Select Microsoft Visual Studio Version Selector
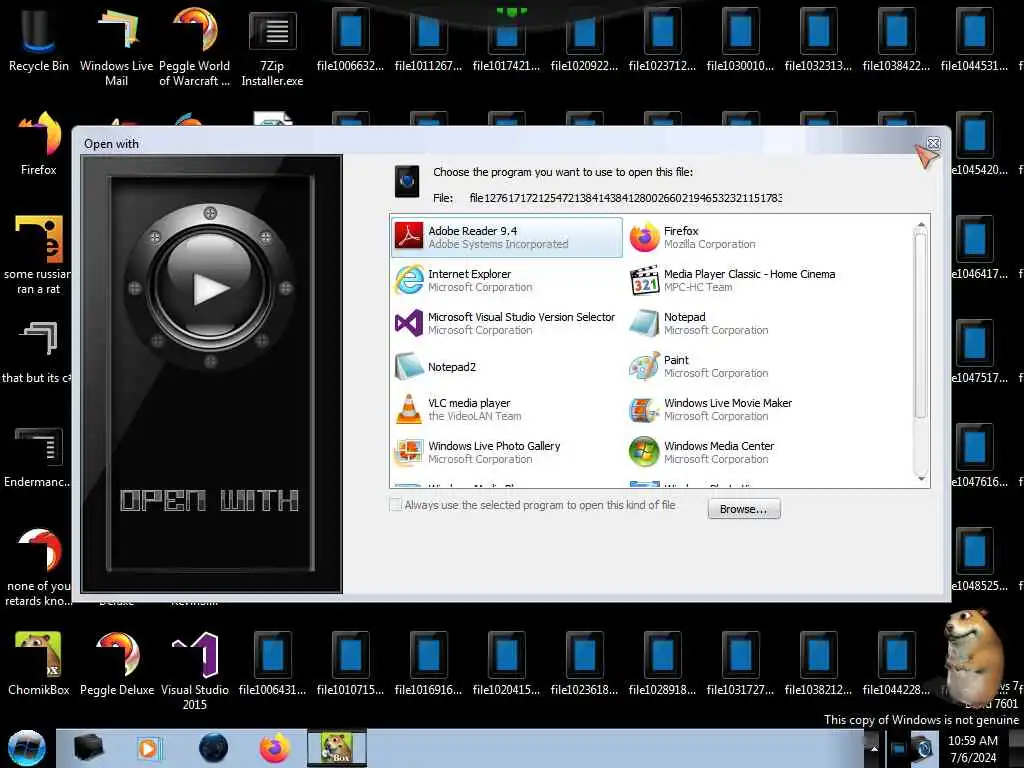The height and width of the screenshot is (768, 1024). pos(507,323)
